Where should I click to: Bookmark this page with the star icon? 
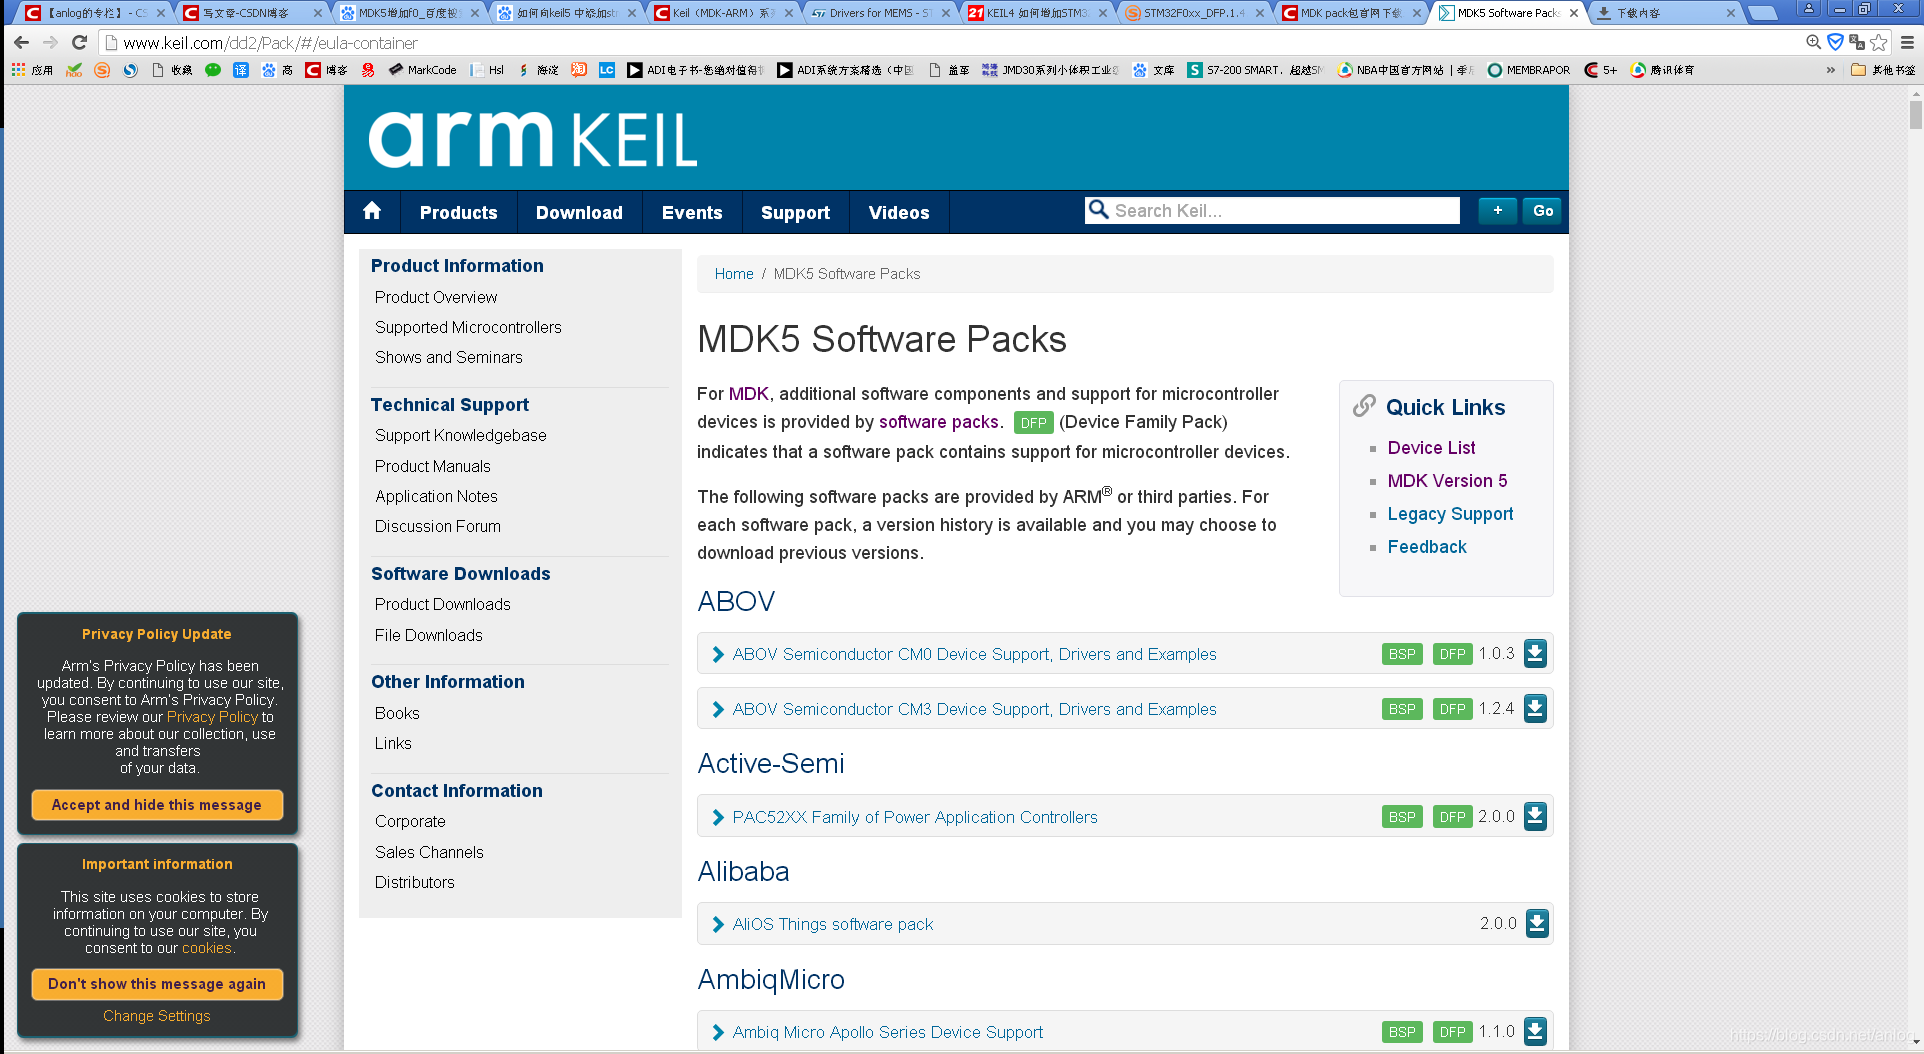tap(1879, 42)
